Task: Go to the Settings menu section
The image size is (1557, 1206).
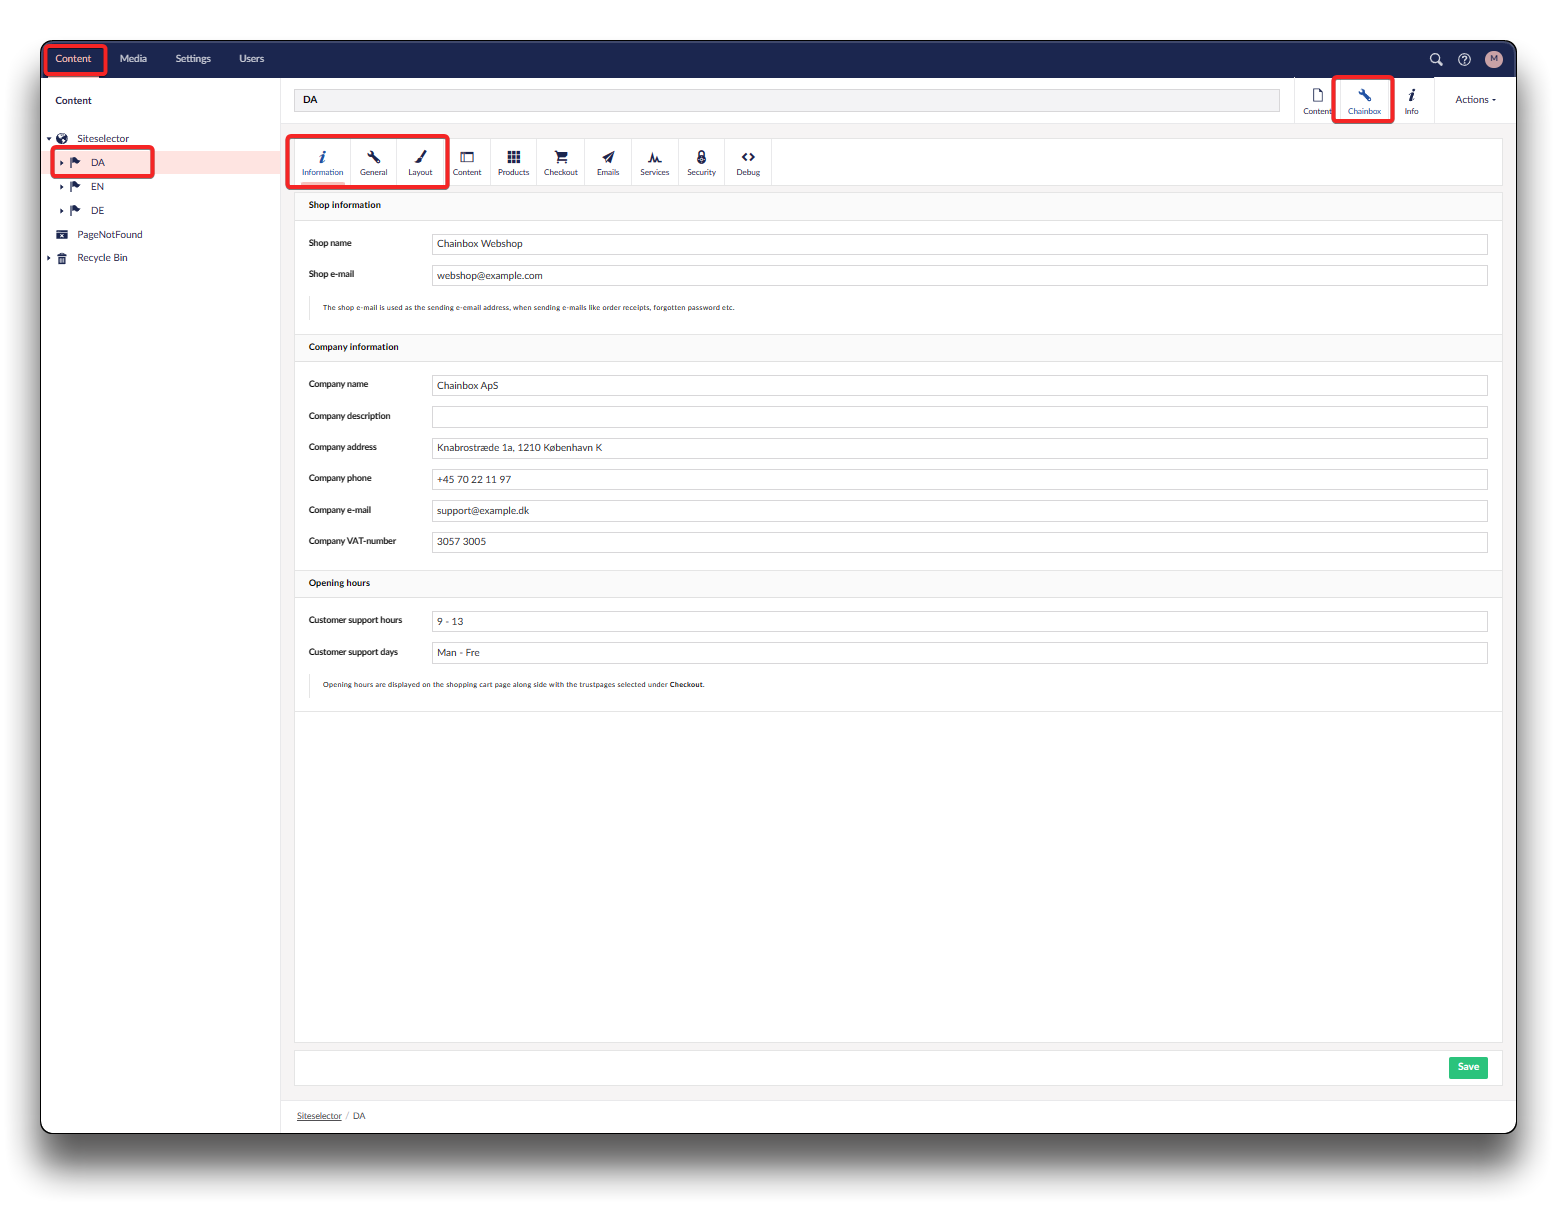Action: [193, 59]
